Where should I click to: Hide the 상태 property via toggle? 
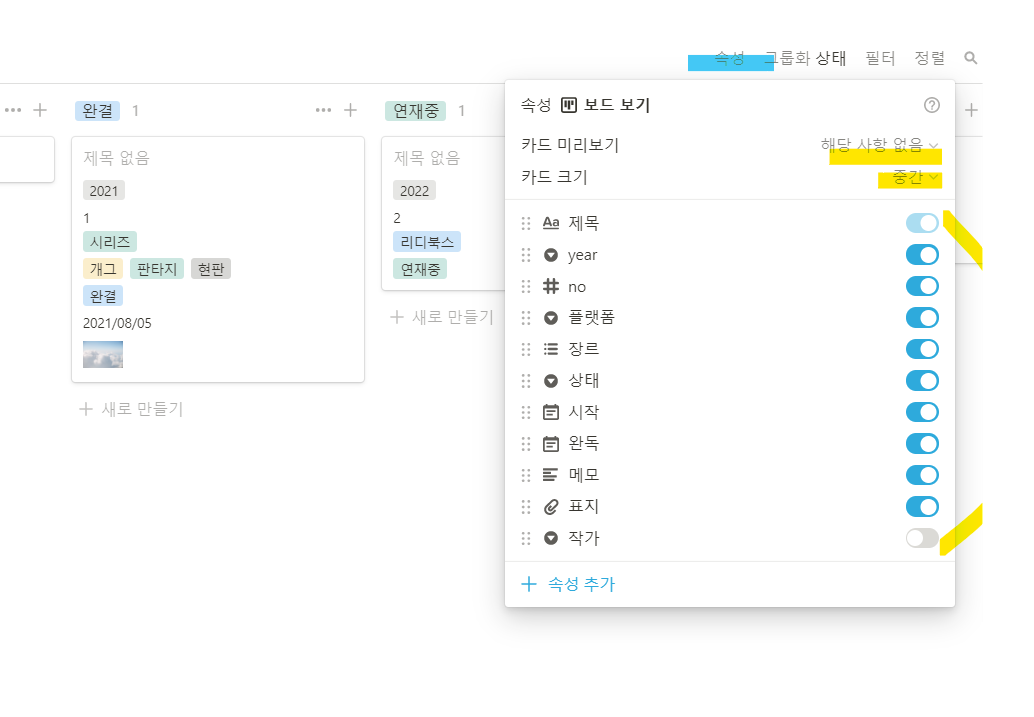(x=922, y=381)
